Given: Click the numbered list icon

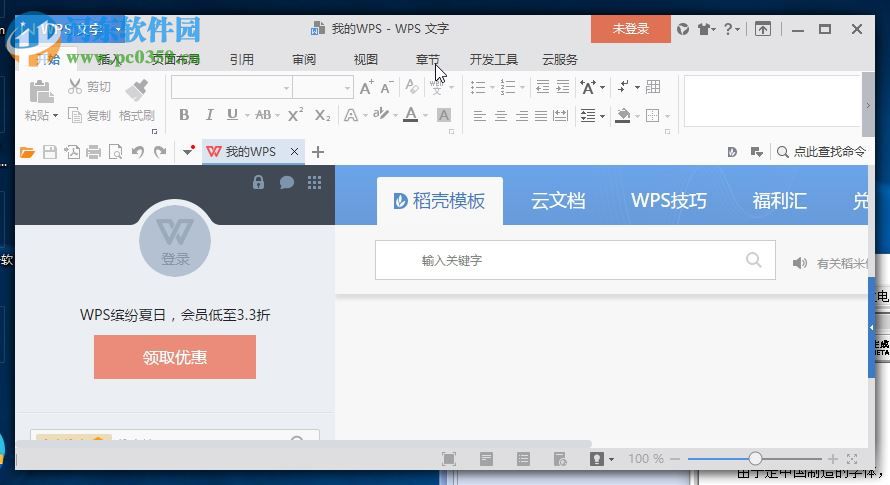Looking at the screenshot, I should (508, 87).
